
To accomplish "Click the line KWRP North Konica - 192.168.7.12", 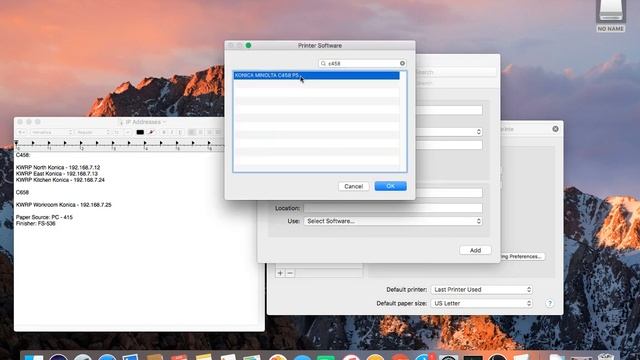I will (58, 167).
